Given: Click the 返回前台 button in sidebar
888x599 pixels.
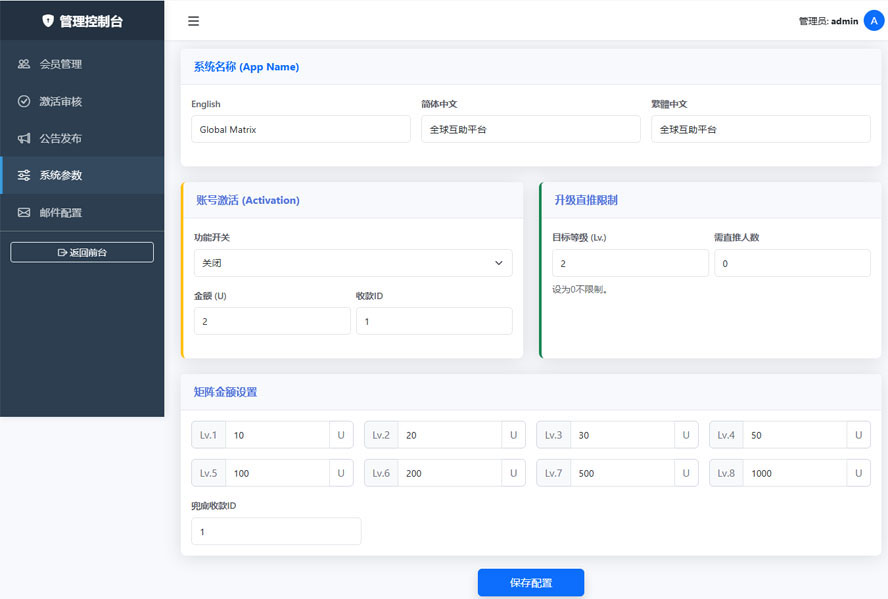Looking at the screenshot, I should 82,252.
